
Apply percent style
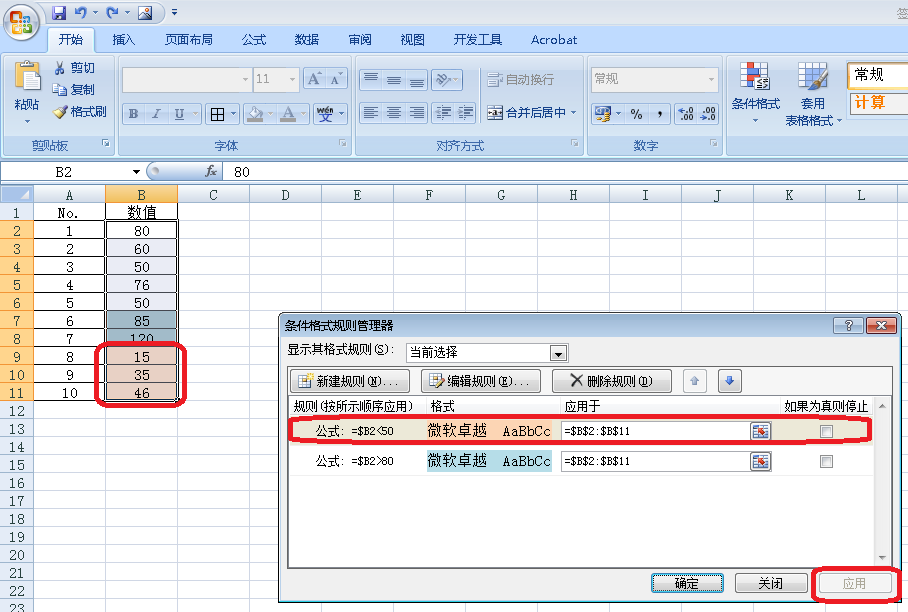(x=636, y=114)
